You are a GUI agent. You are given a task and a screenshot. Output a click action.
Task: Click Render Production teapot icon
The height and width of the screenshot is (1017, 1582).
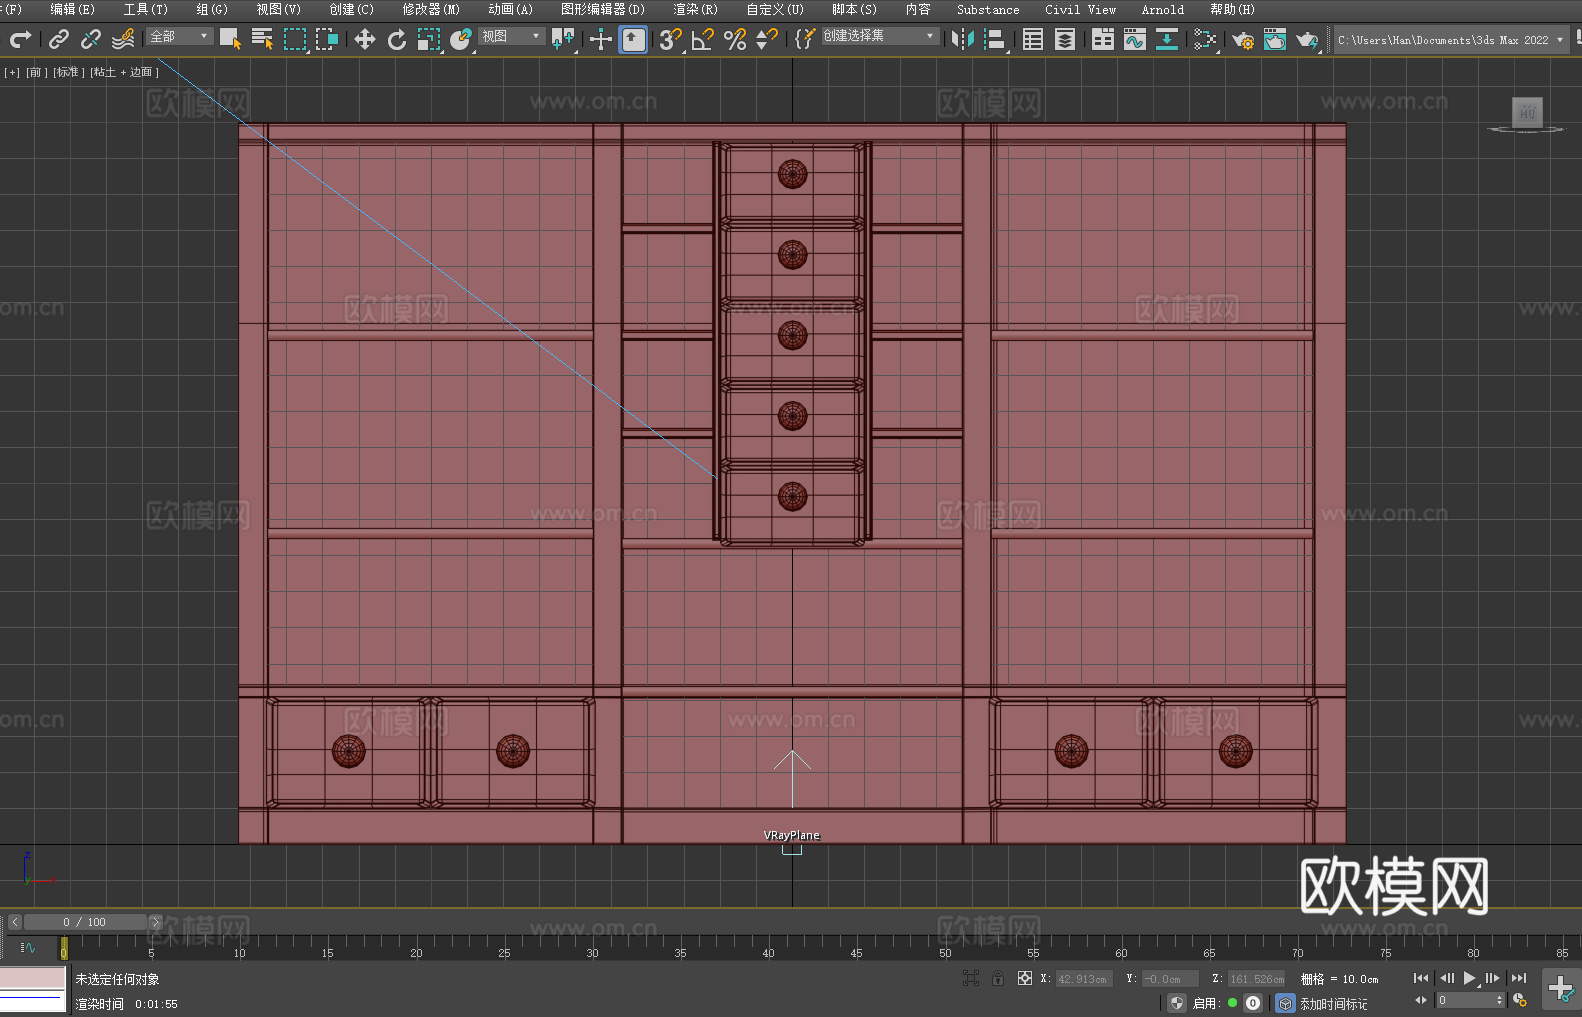click(1307, 39)
